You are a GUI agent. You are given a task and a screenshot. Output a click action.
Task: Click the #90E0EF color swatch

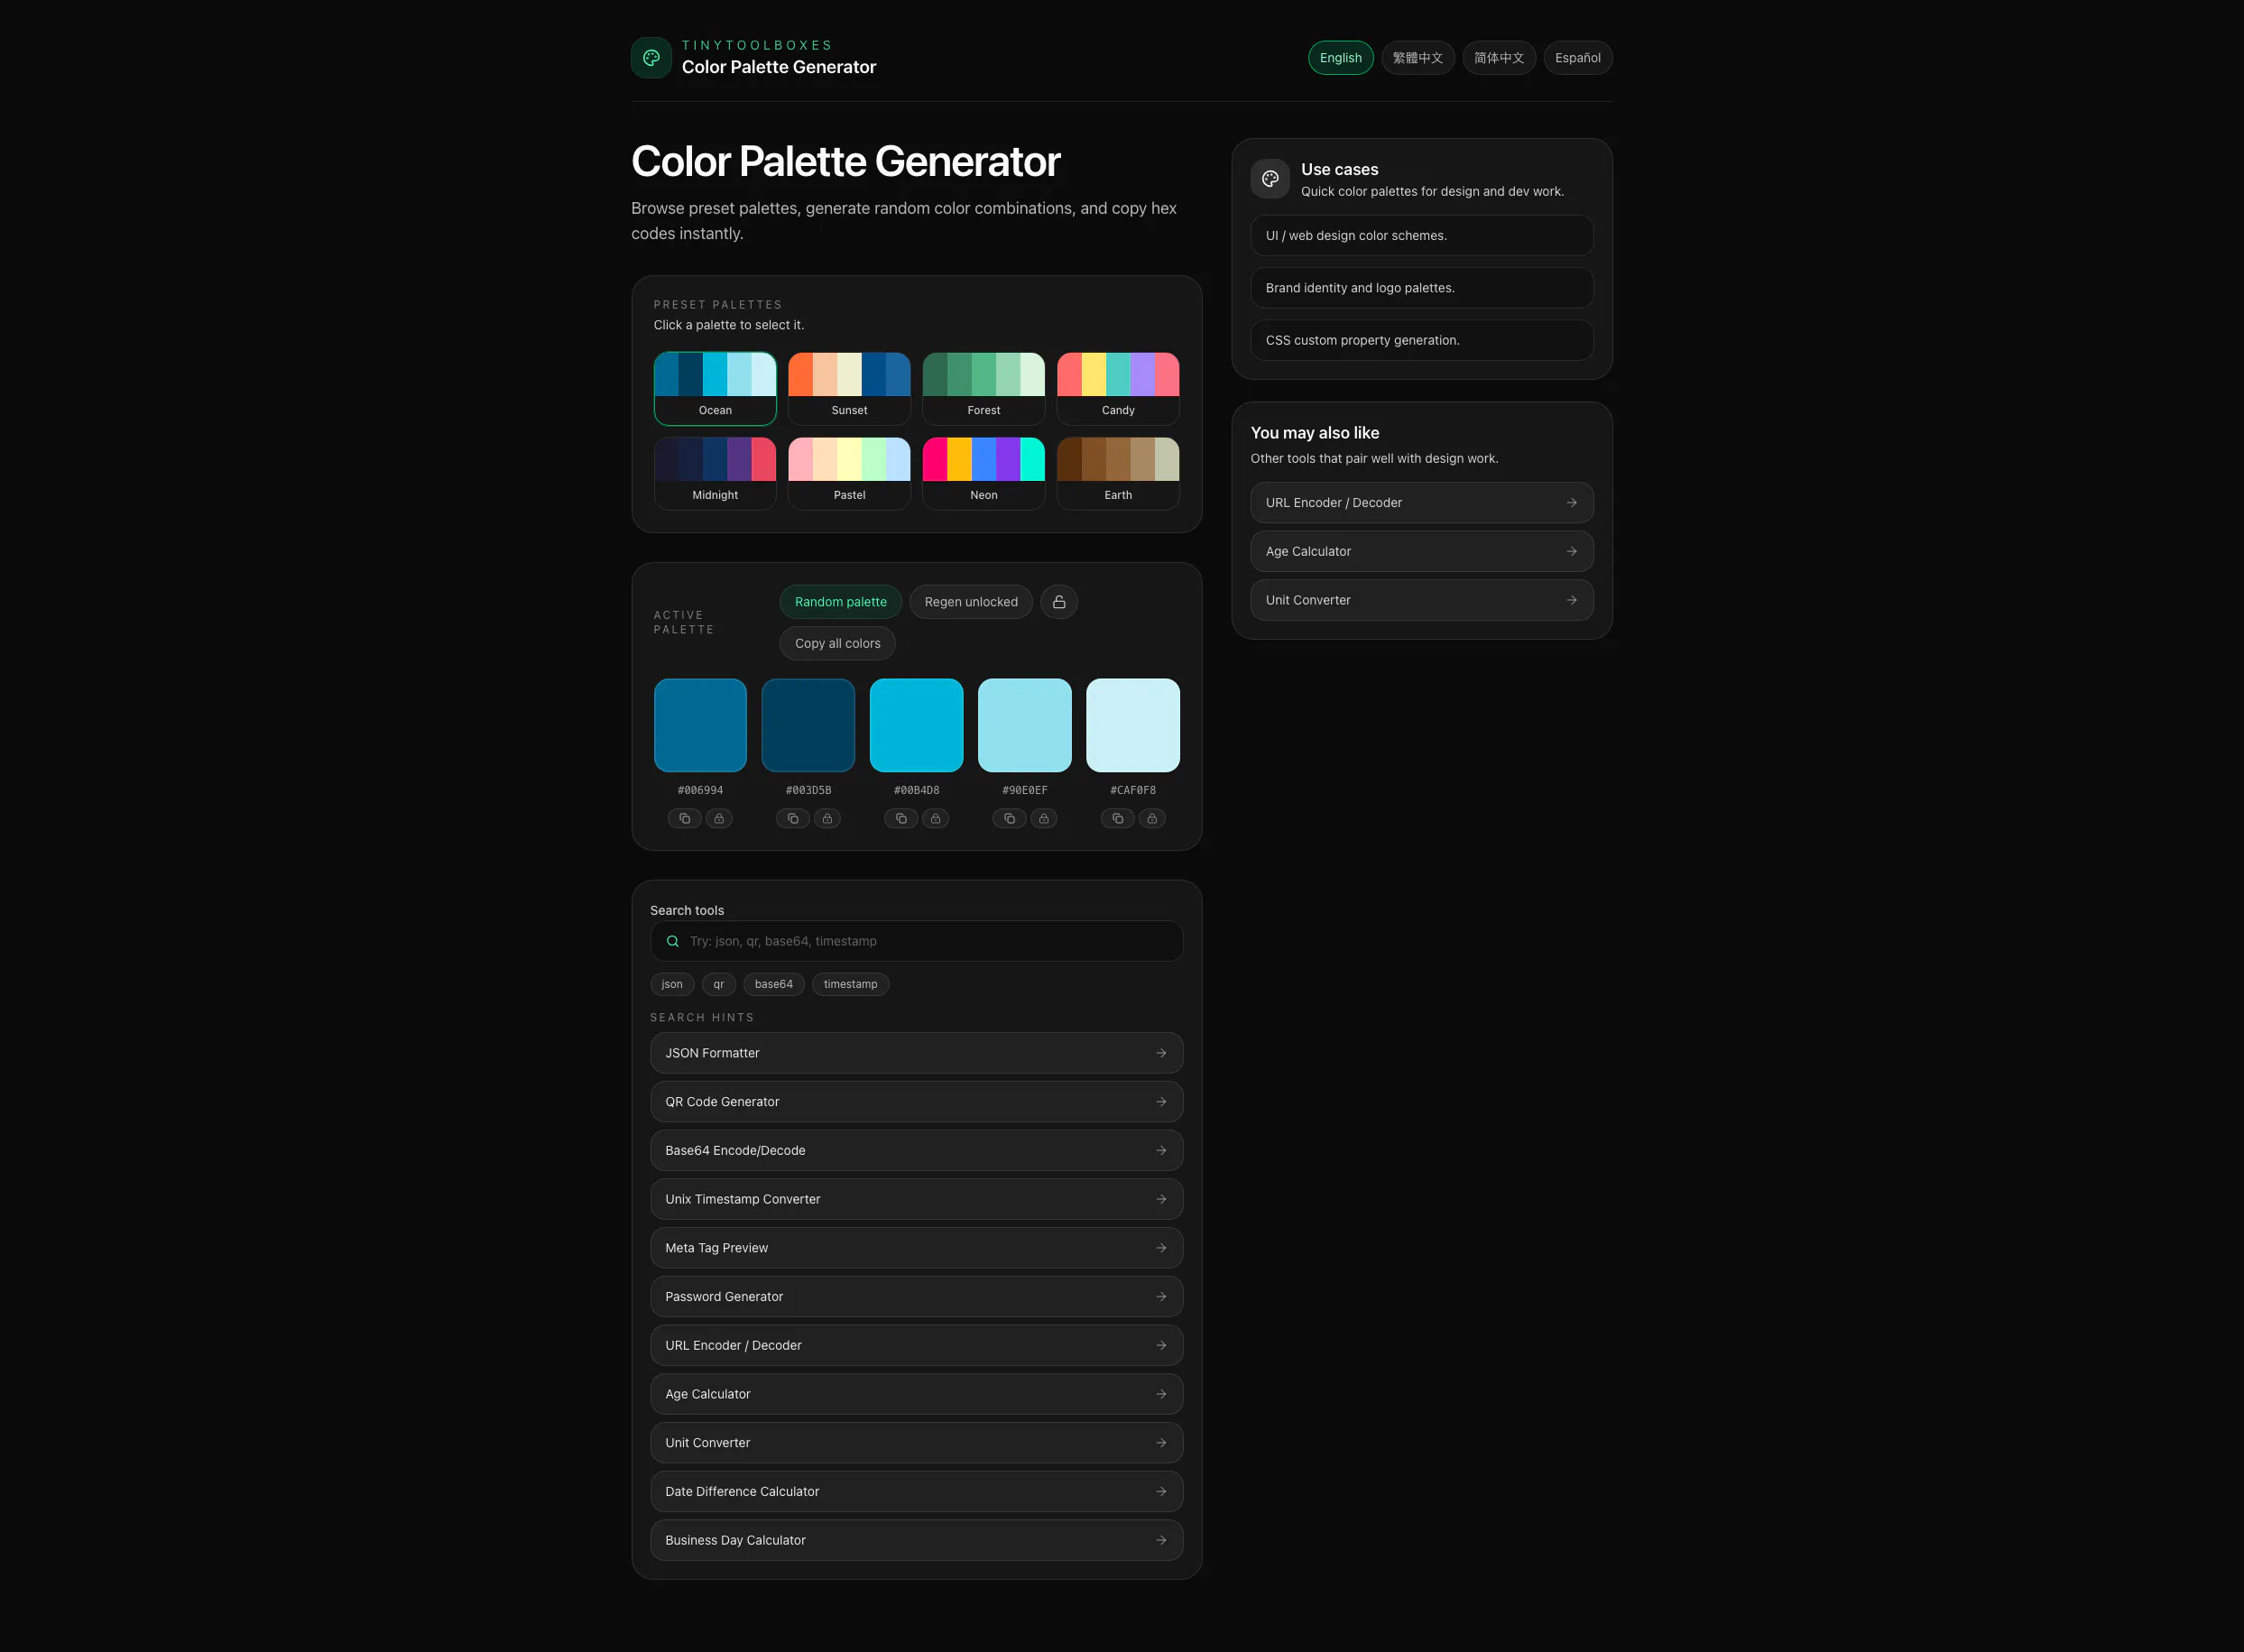coord(1024,726)
